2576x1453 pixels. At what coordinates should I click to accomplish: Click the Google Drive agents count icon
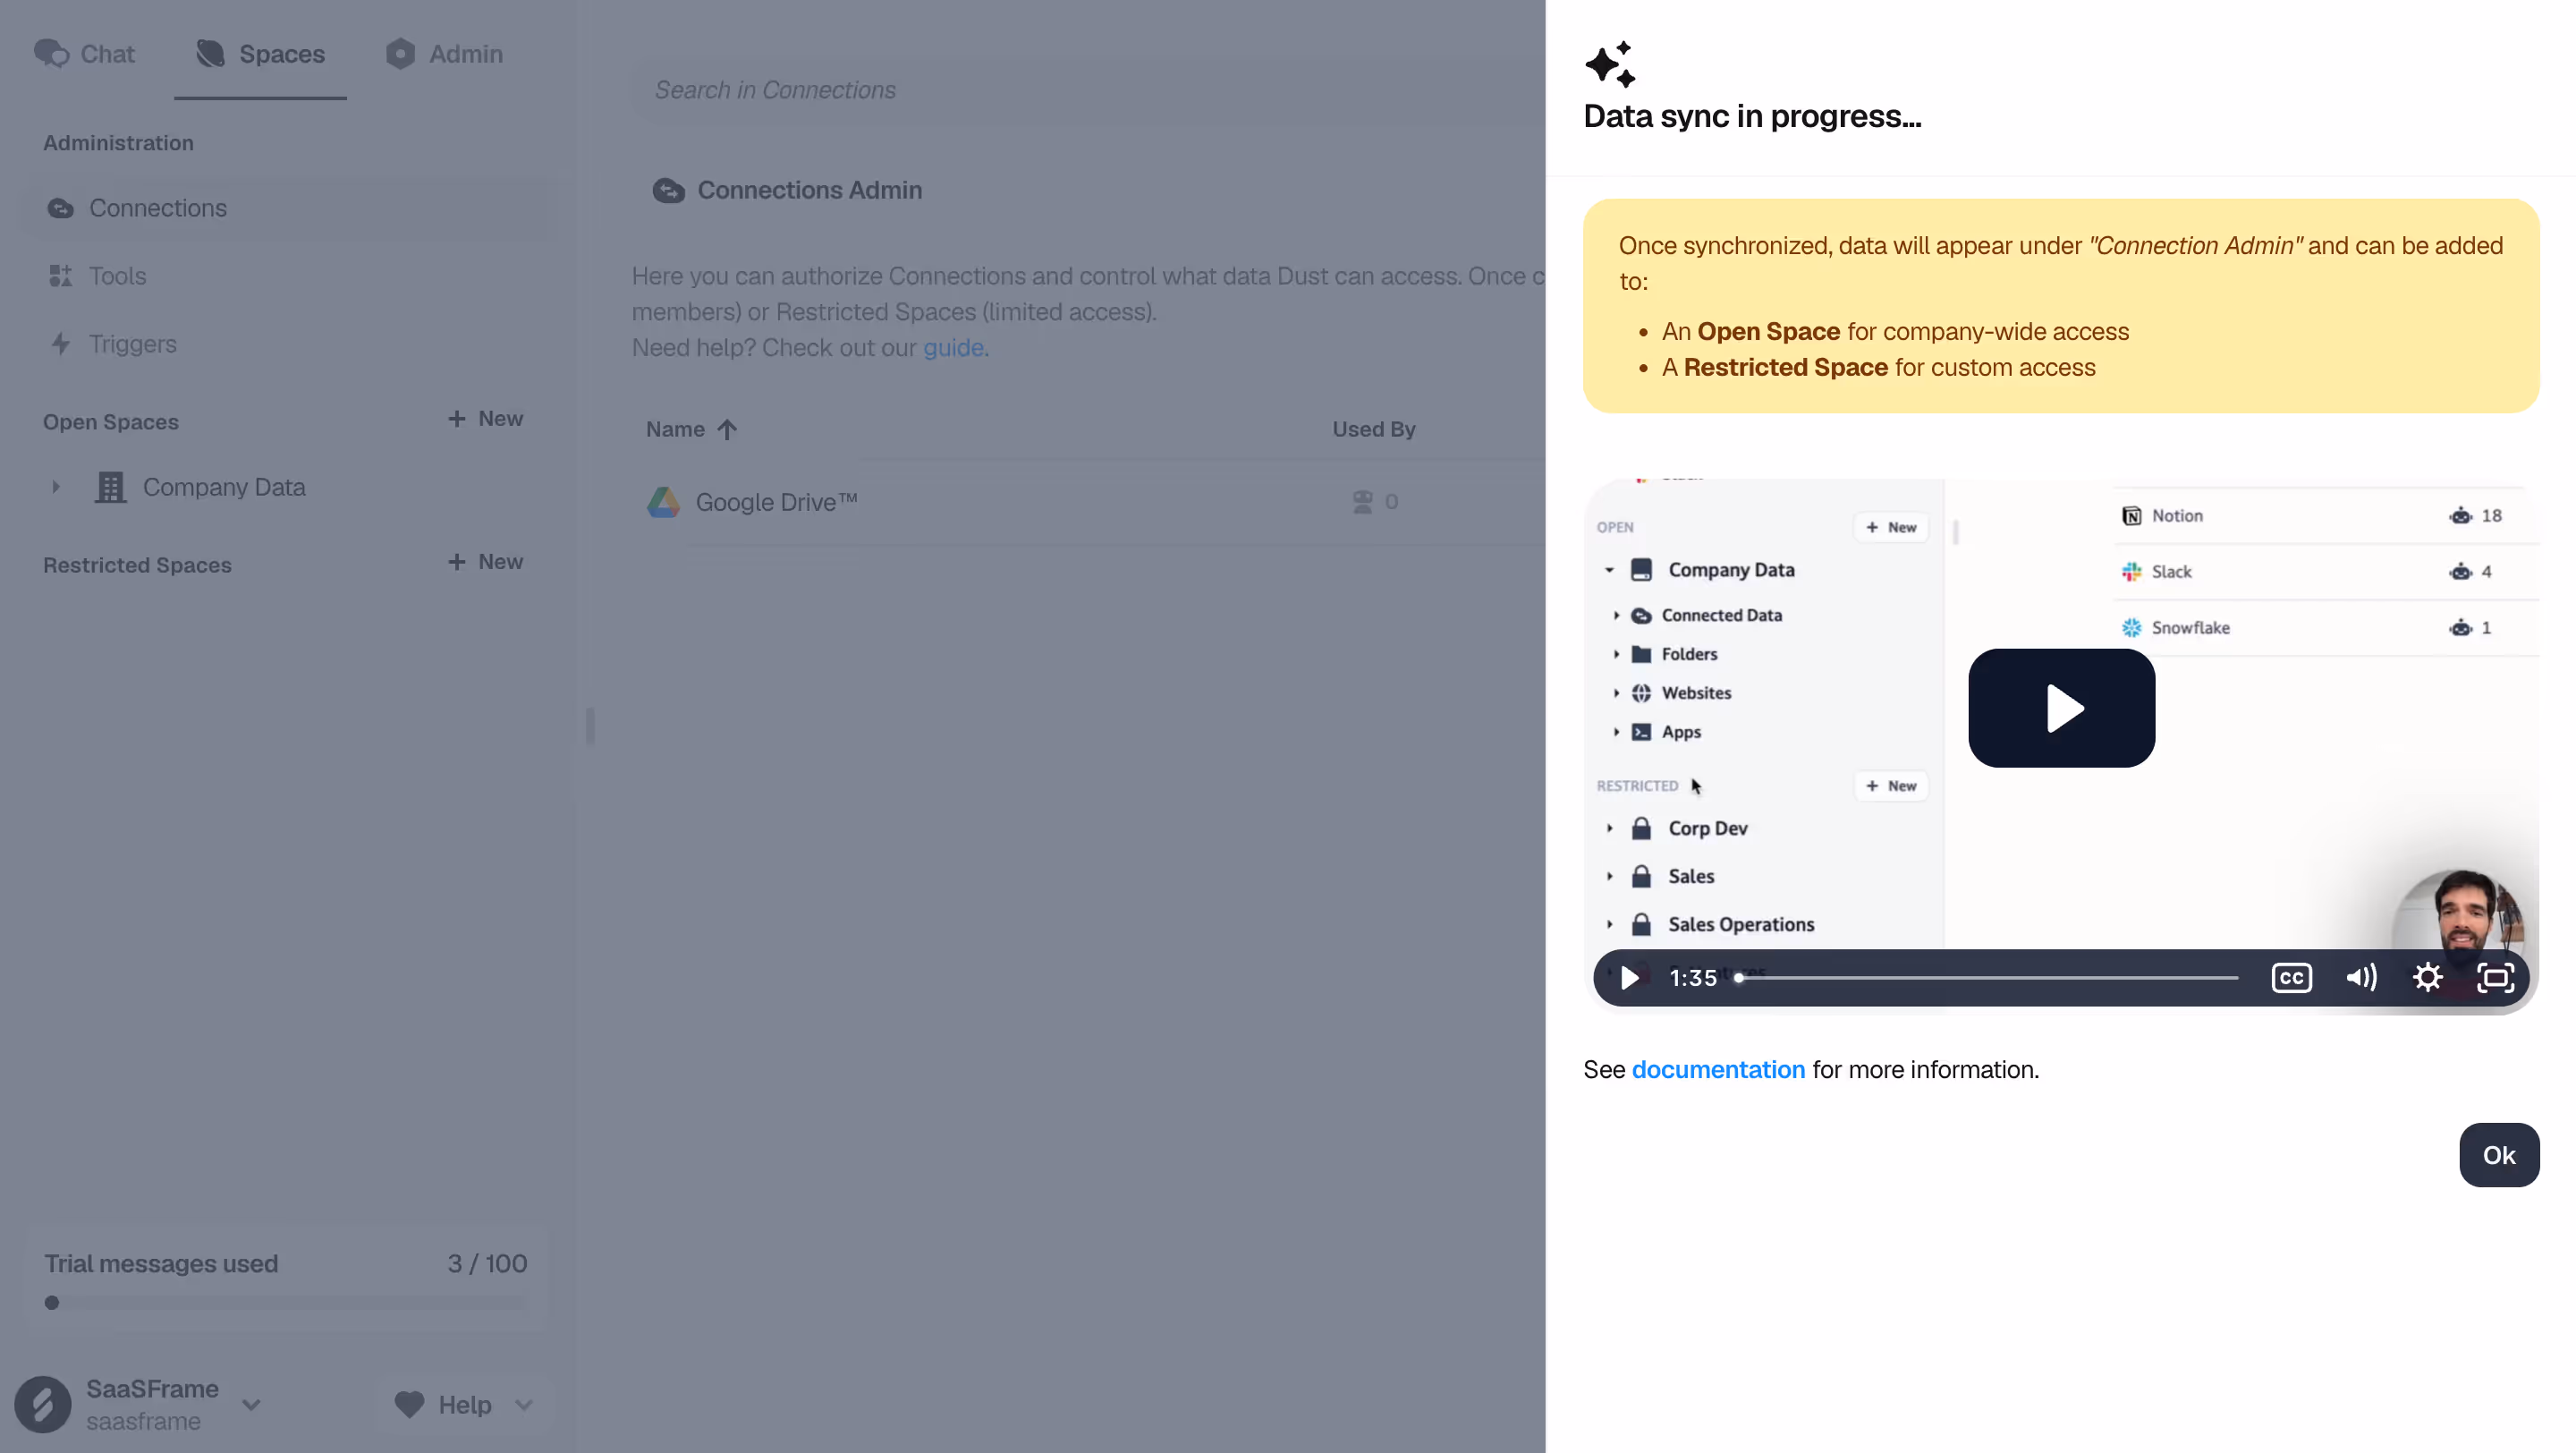1362,502
